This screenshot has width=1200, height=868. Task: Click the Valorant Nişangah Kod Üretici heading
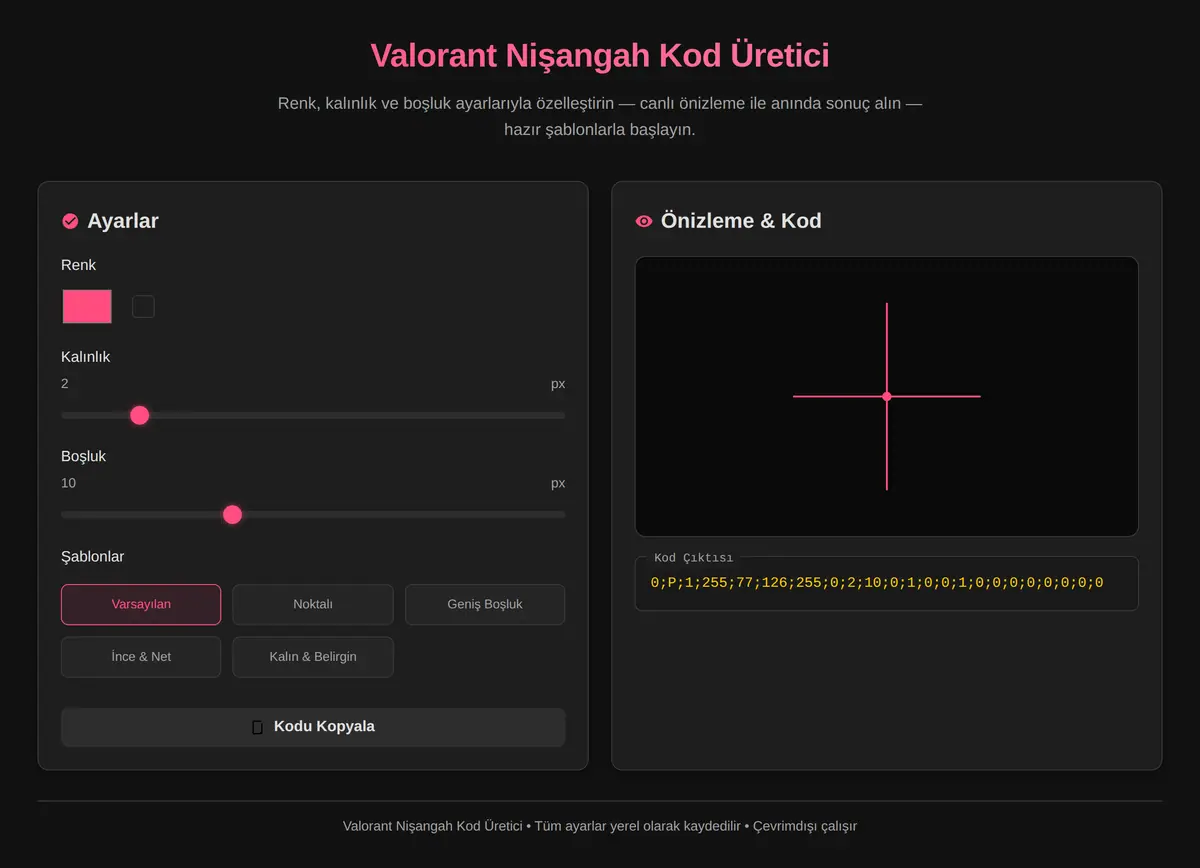600,55
